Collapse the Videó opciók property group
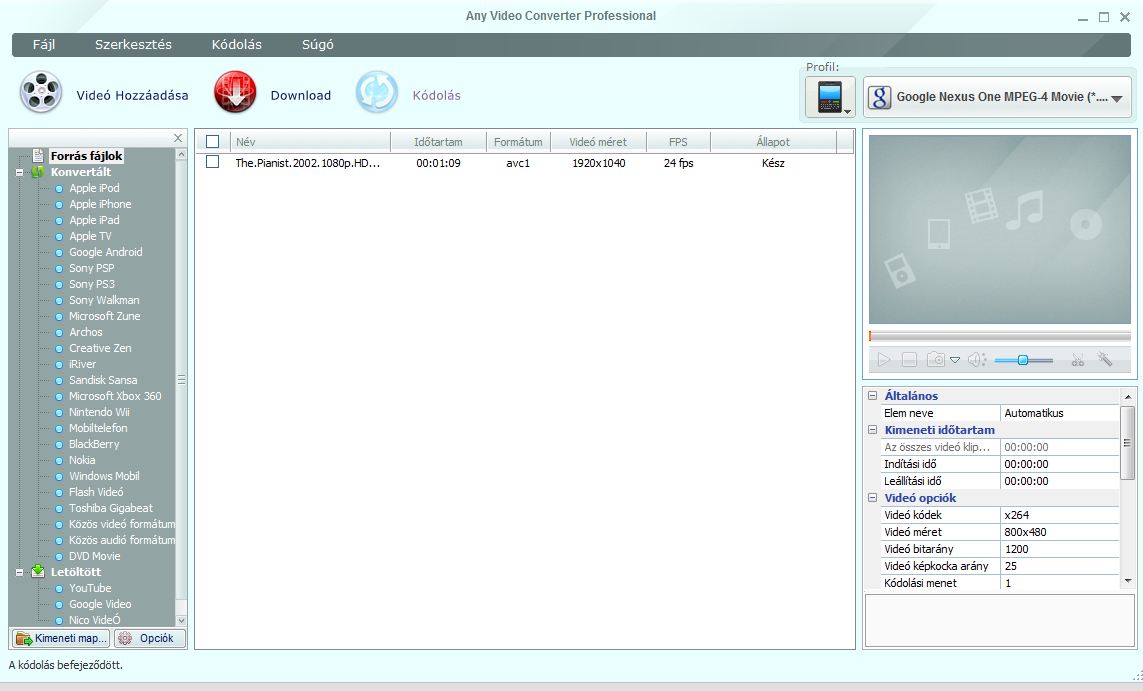Image resolution: width=1143 pixels, height=691 pixels. coord(873,498)
